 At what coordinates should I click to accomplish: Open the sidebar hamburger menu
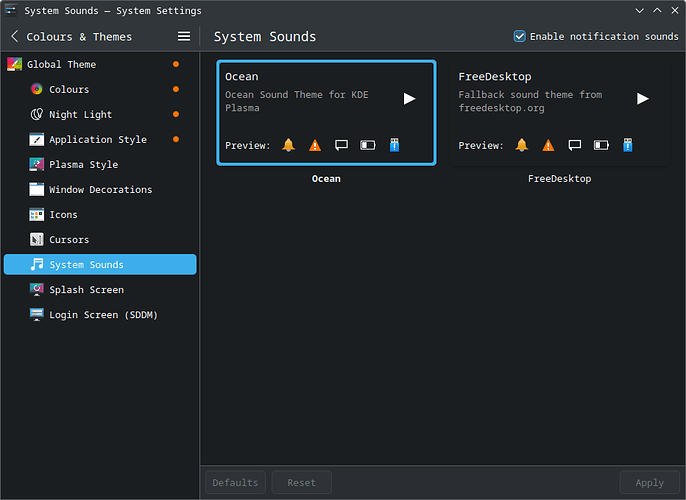click(184, 36)
